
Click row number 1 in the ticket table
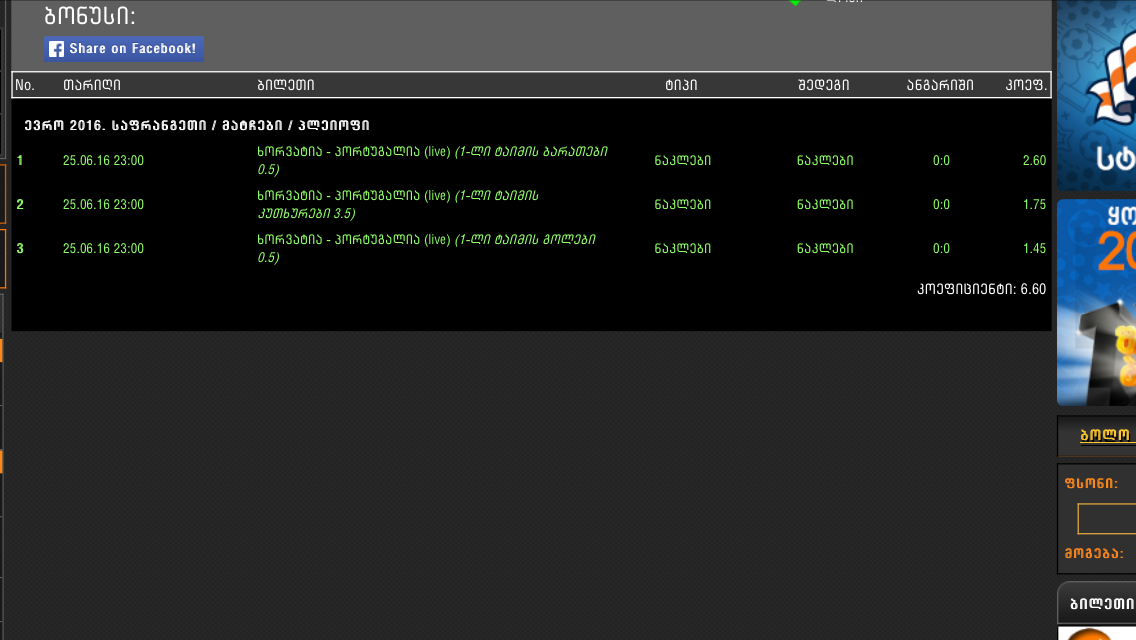coord(20,160)
